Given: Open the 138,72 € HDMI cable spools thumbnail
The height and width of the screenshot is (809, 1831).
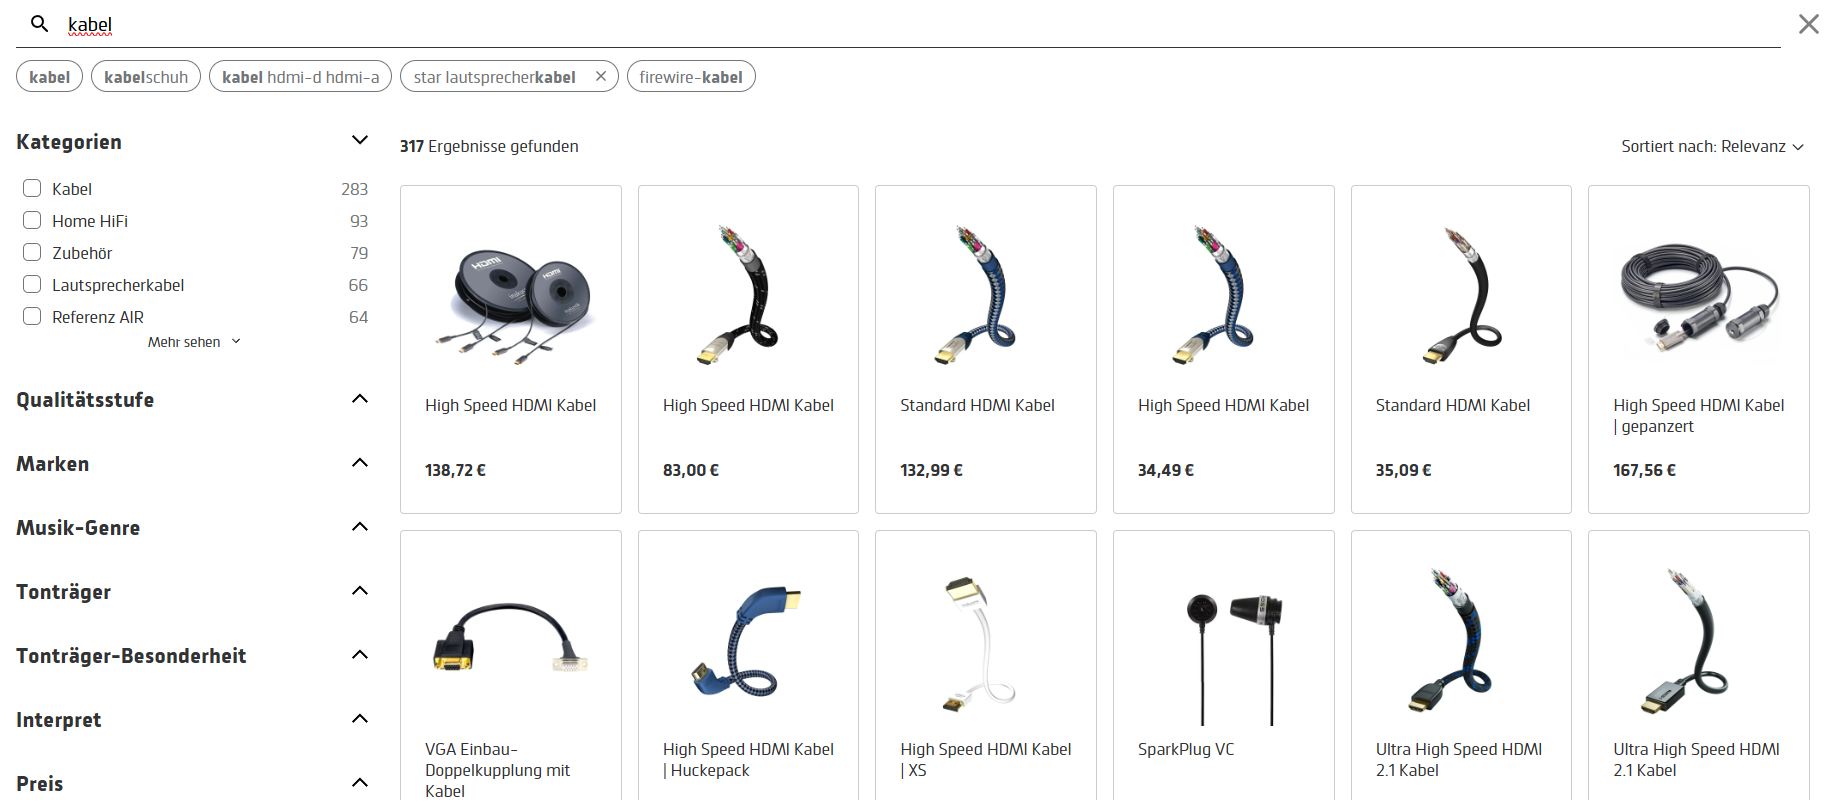Looking at the screenshot, I should 511,301.
